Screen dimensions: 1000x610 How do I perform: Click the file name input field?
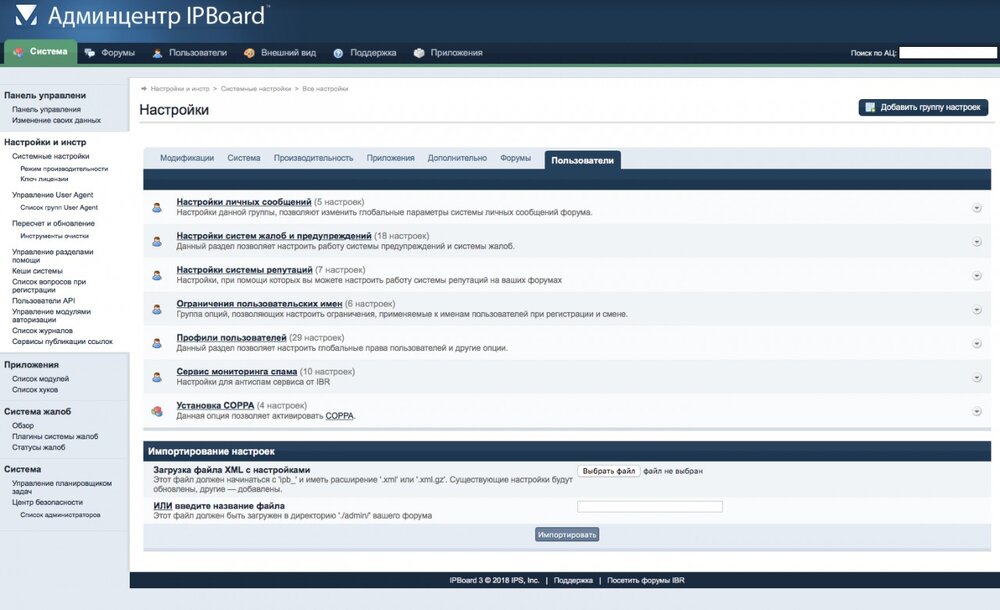click(650, 507)
